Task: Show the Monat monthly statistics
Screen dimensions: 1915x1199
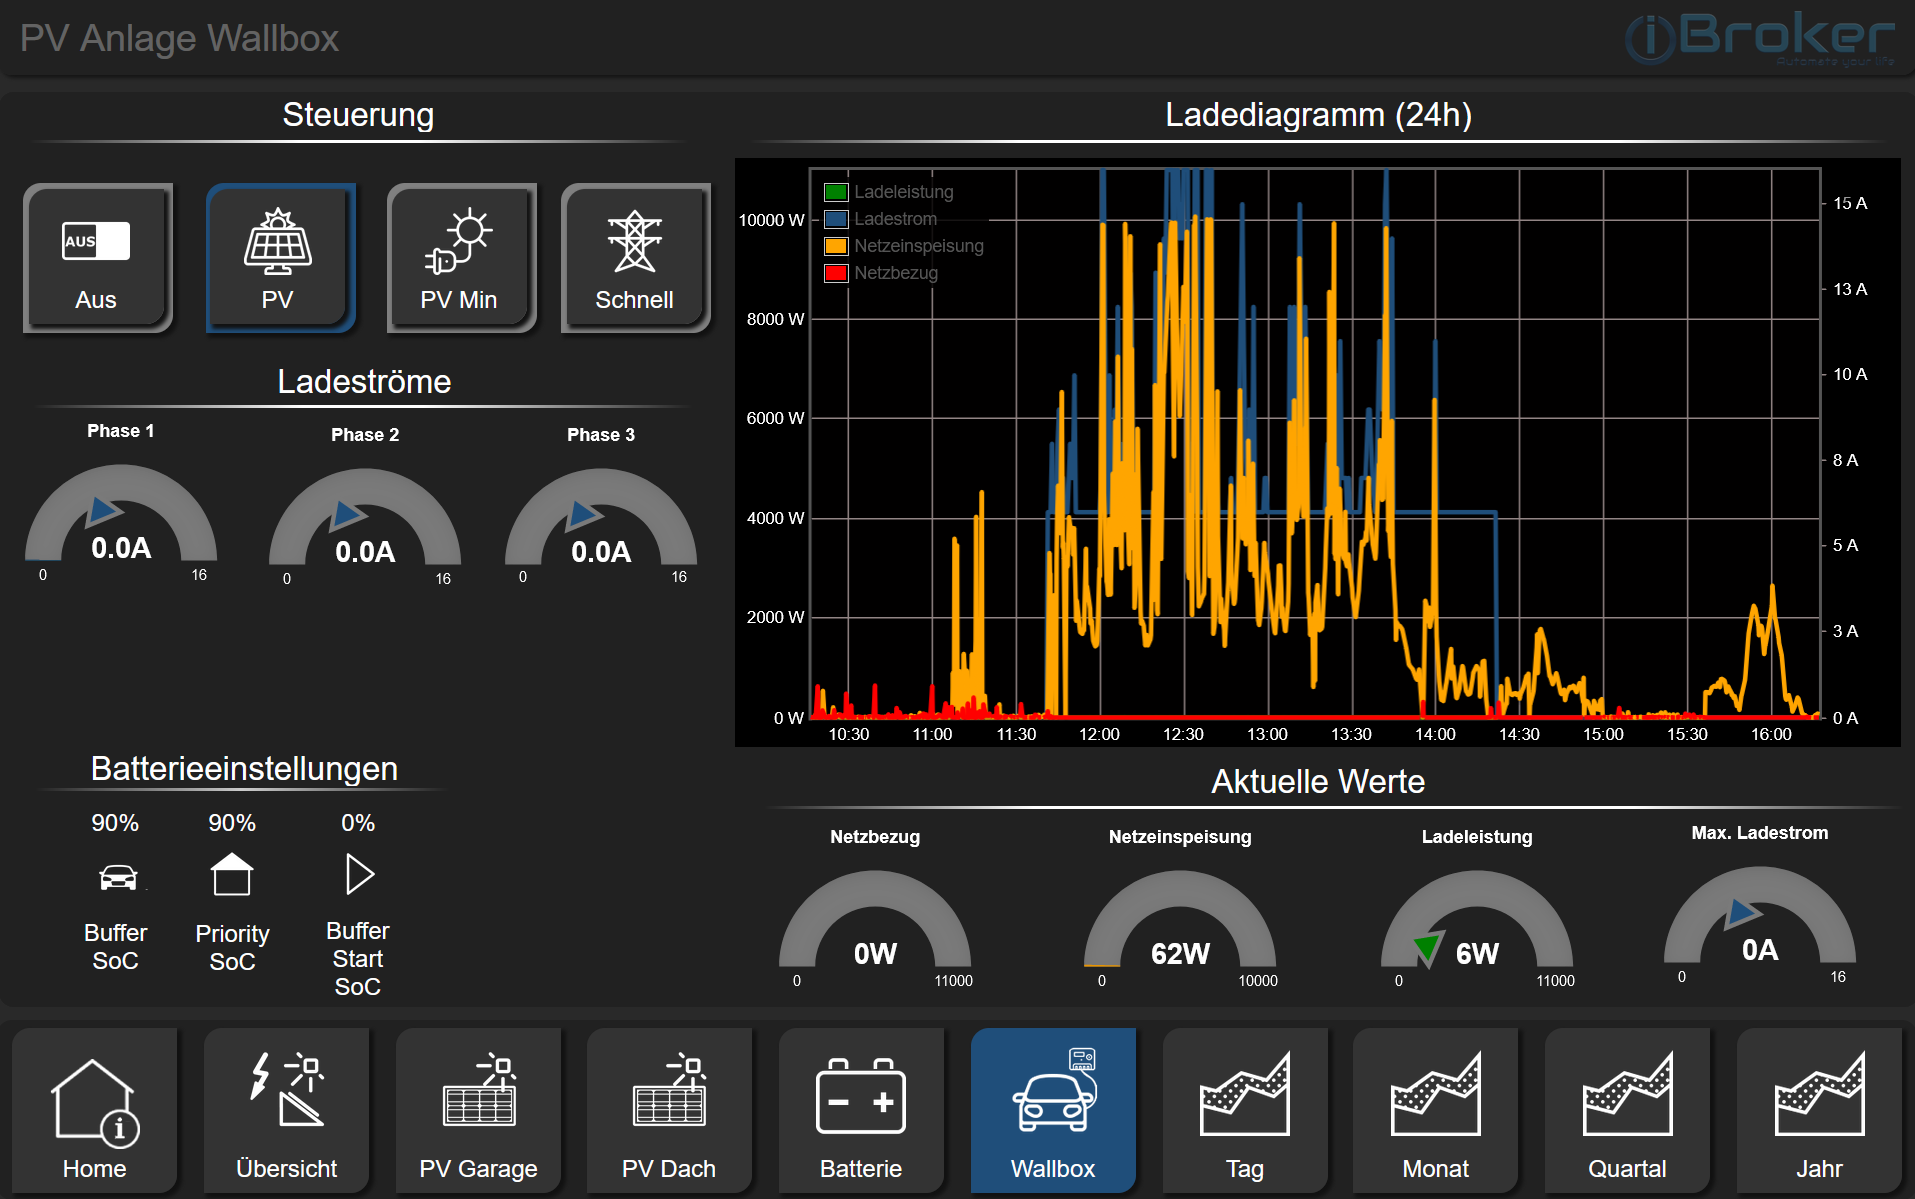Action: tap(1436, 1111)
